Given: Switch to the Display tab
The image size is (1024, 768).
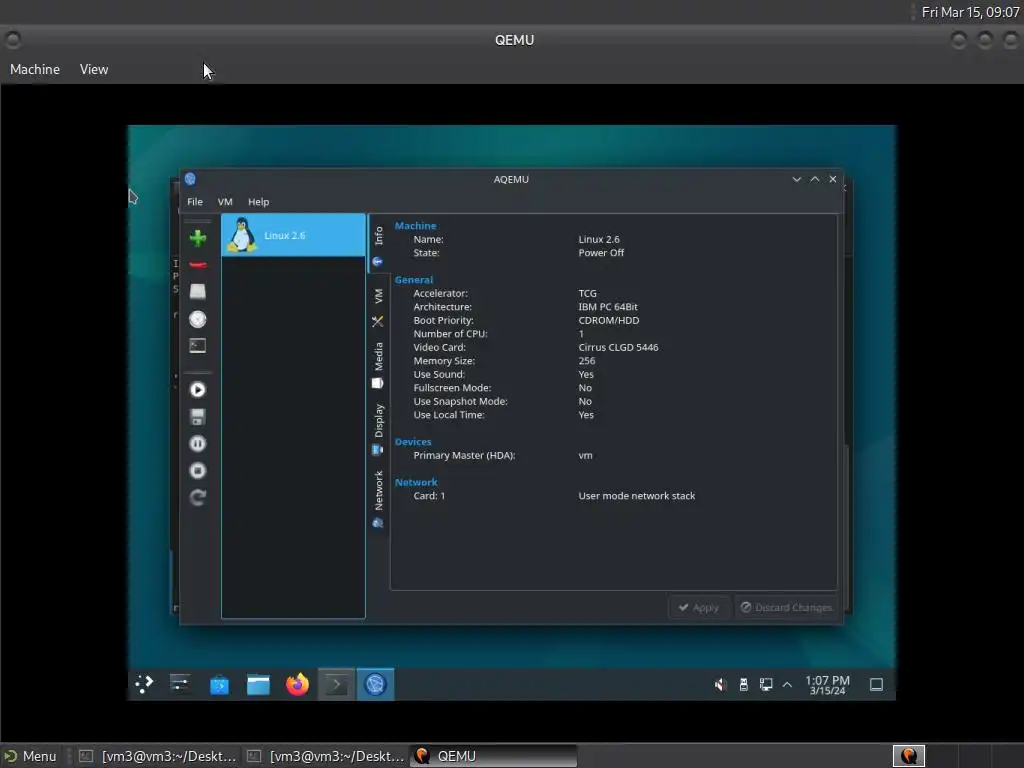Looking at the screenshot, I should click(378, 429).
